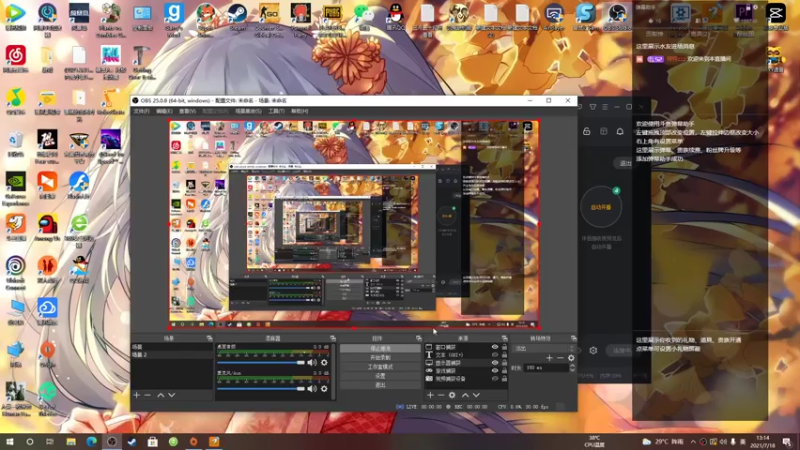800x450 pixels.
Task: Open 工具(T) menu in OBS
Action: pyautogui.click(x=277, y=111)
